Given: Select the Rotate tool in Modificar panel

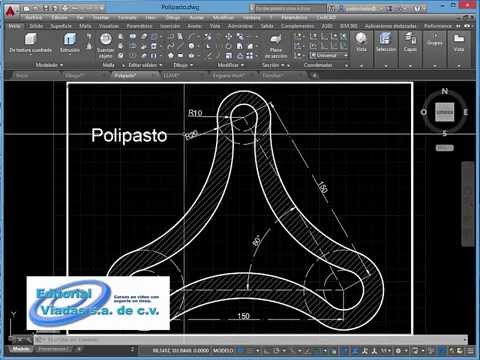Looking at the screenshot, I should (229, 46).
